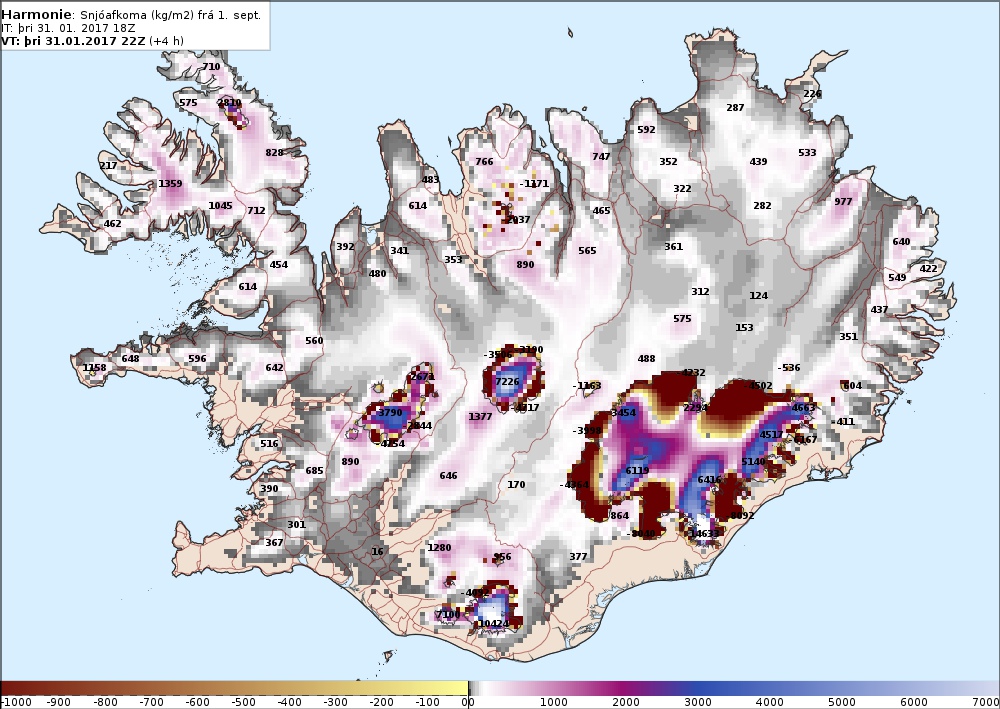Click the 462 value label
Image resolution: width=1000 pixels, height=709 pixels.
point(112,224)
